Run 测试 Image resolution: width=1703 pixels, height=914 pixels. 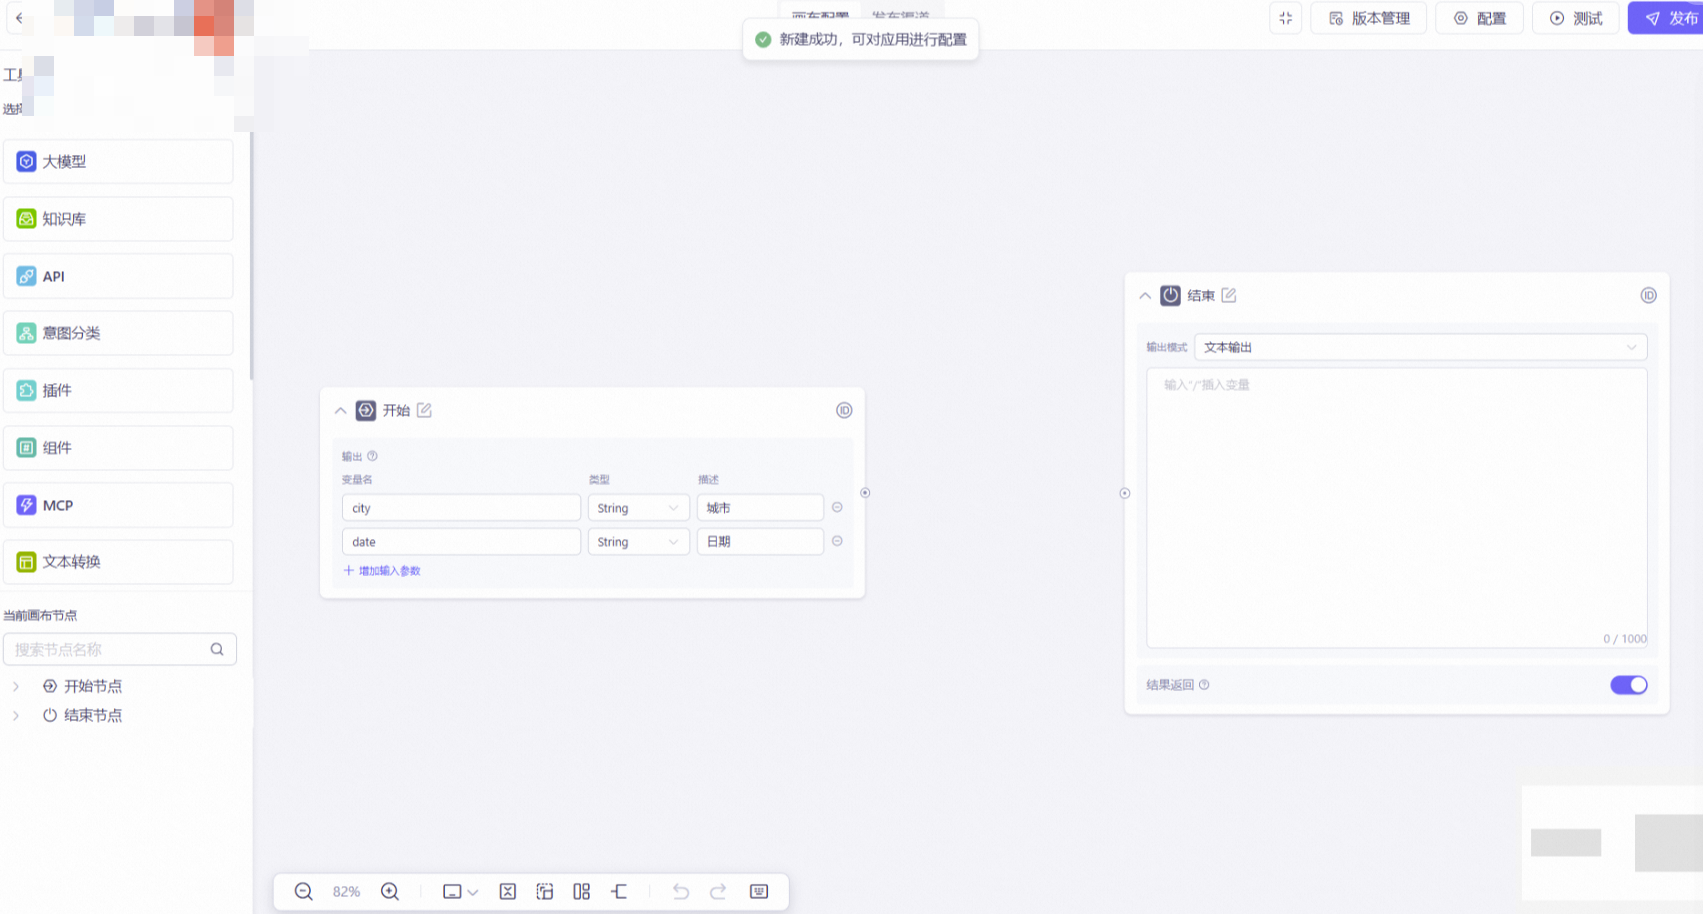coord(1576,18)
